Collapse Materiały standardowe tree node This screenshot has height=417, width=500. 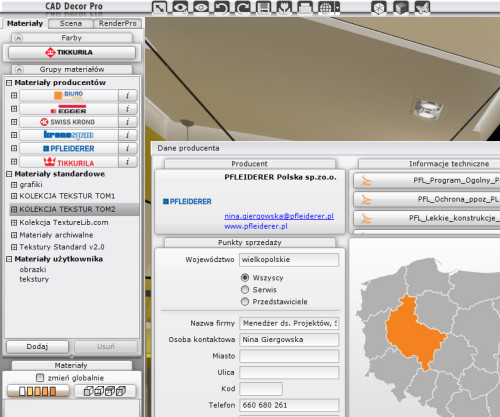9,174
